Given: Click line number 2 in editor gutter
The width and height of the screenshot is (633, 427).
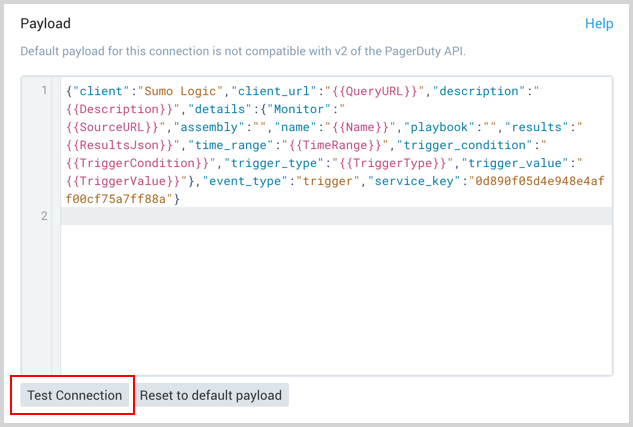Looking at the screenshot, I should (x=43, y=217).
